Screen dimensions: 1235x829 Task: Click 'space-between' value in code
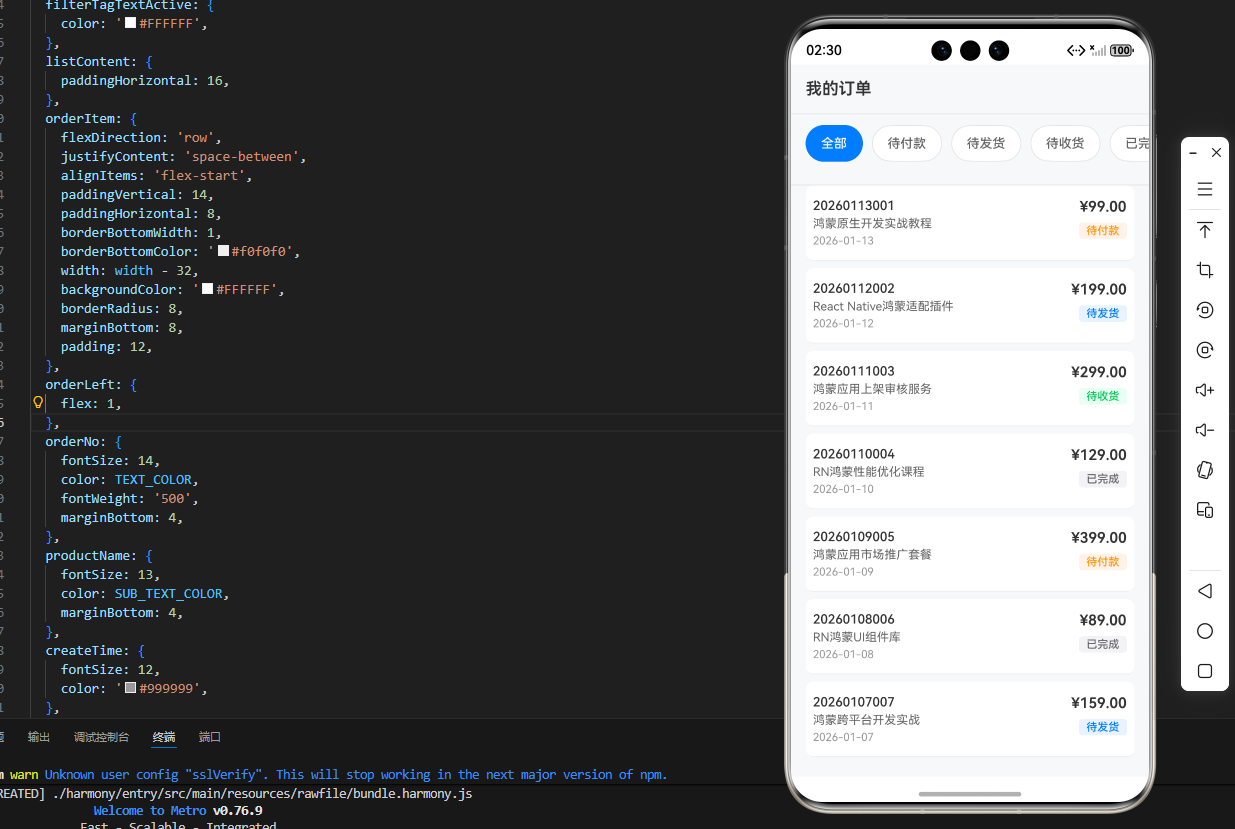[x=240, y=156]
